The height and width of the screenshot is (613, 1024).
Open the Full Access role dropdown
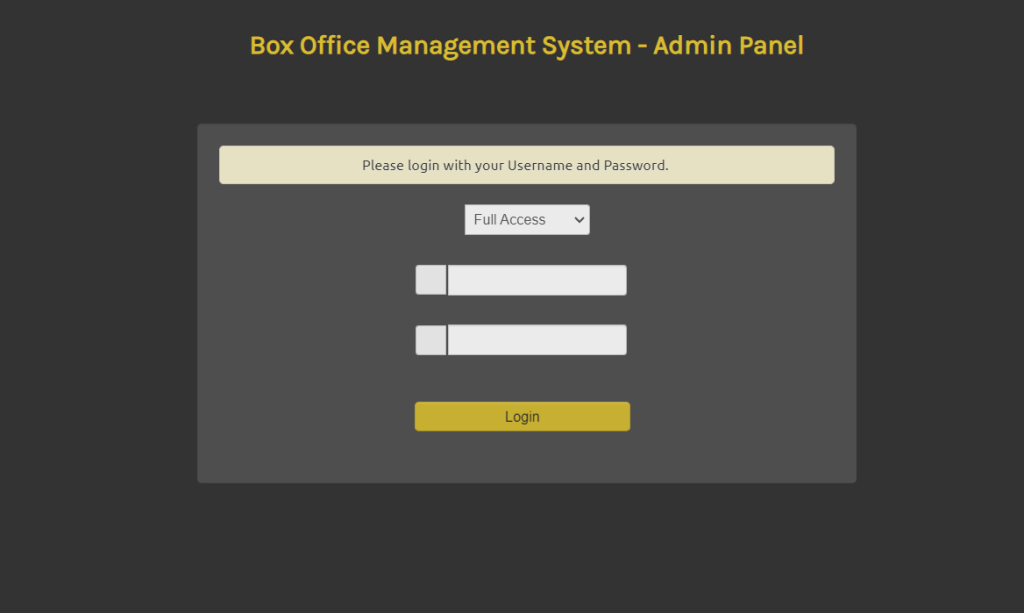[527, 219]
